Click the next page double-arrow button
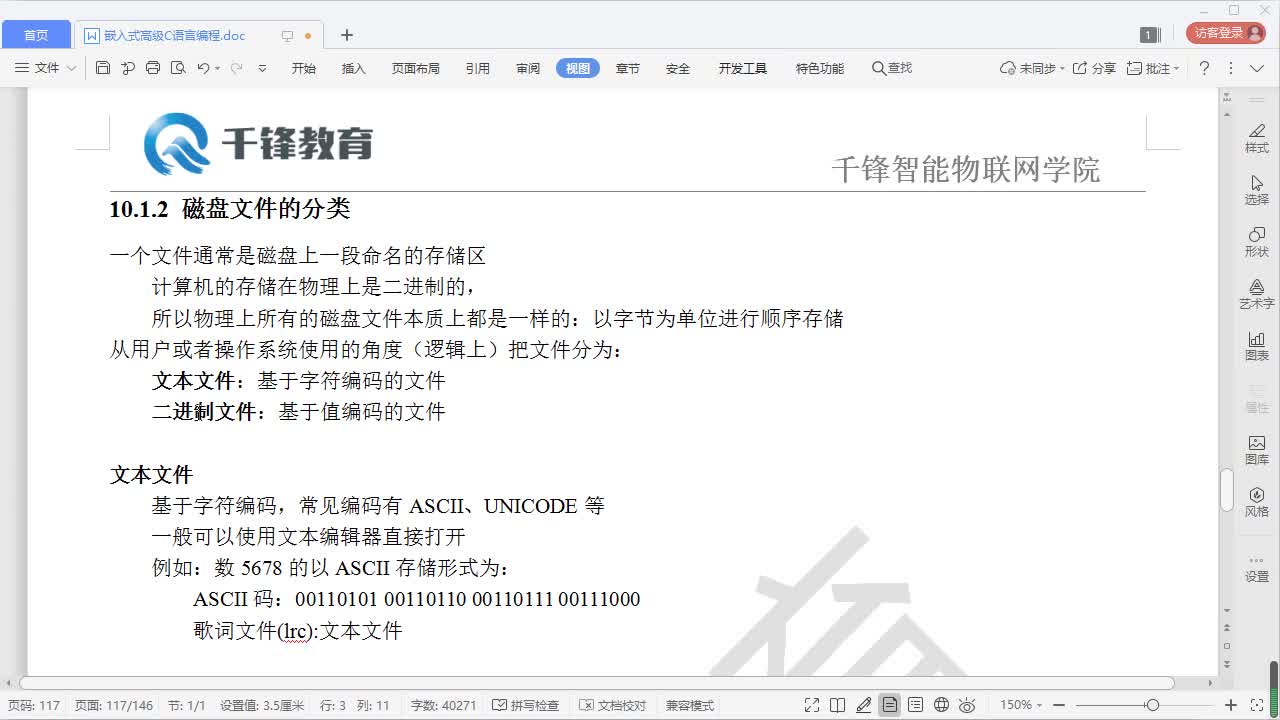The image size is (1280, 720). [1227, 662]
